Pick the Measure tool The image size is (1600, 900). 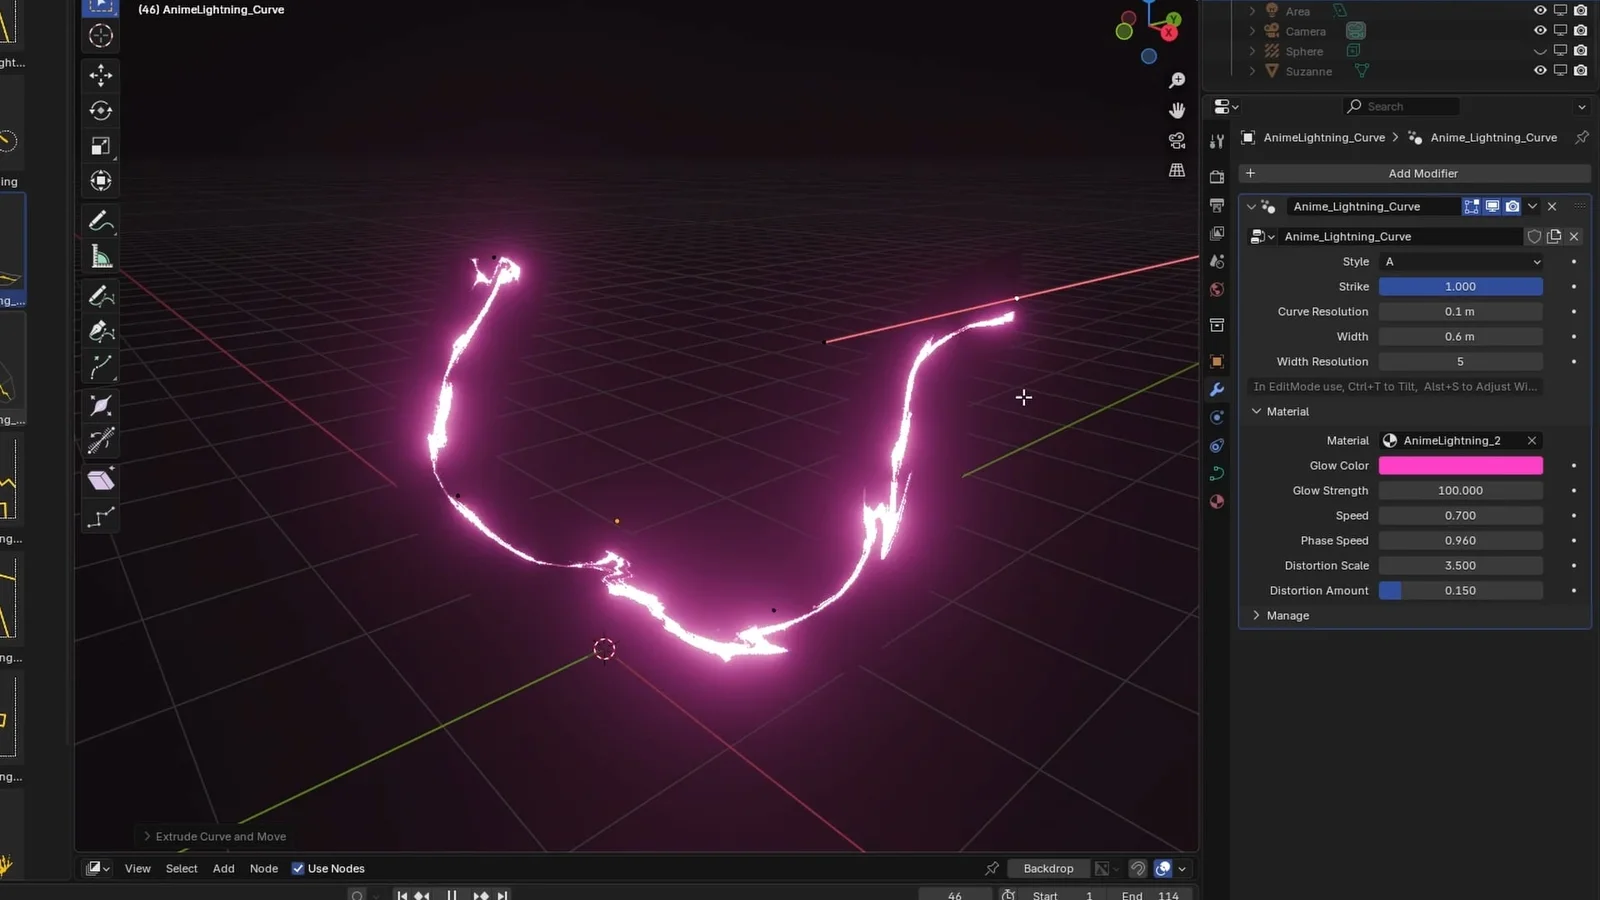pyautogui.click(x=100, y=256)
